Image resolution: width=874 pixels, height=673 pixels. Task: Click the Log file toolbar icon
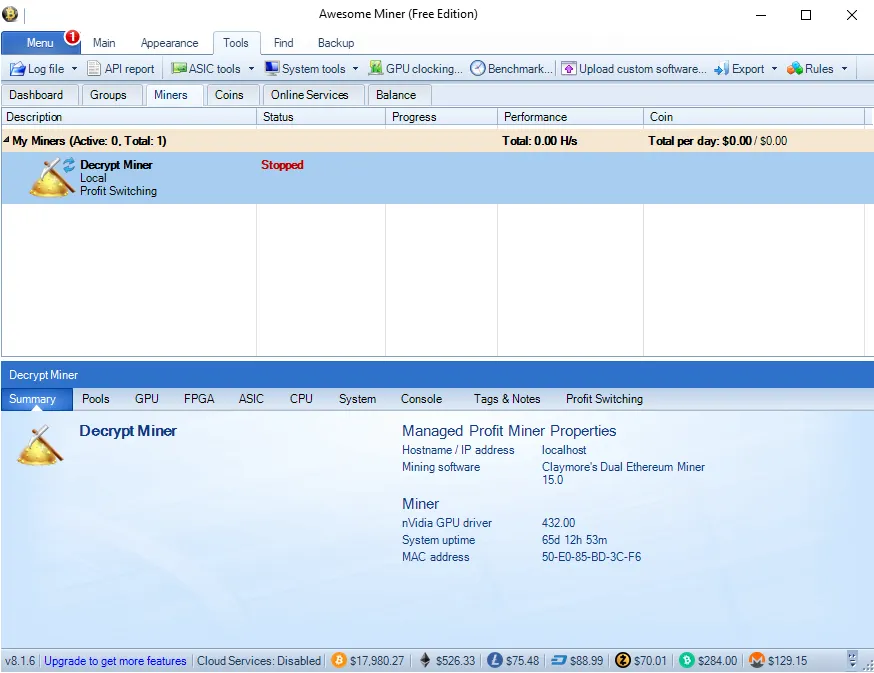(x=17, y=69)
